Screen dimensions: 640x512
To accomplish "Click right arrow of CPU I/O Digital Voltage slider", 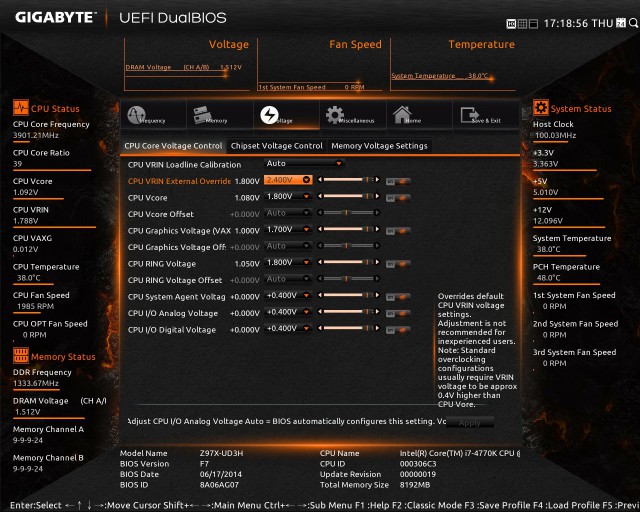I will coord(377,328).
